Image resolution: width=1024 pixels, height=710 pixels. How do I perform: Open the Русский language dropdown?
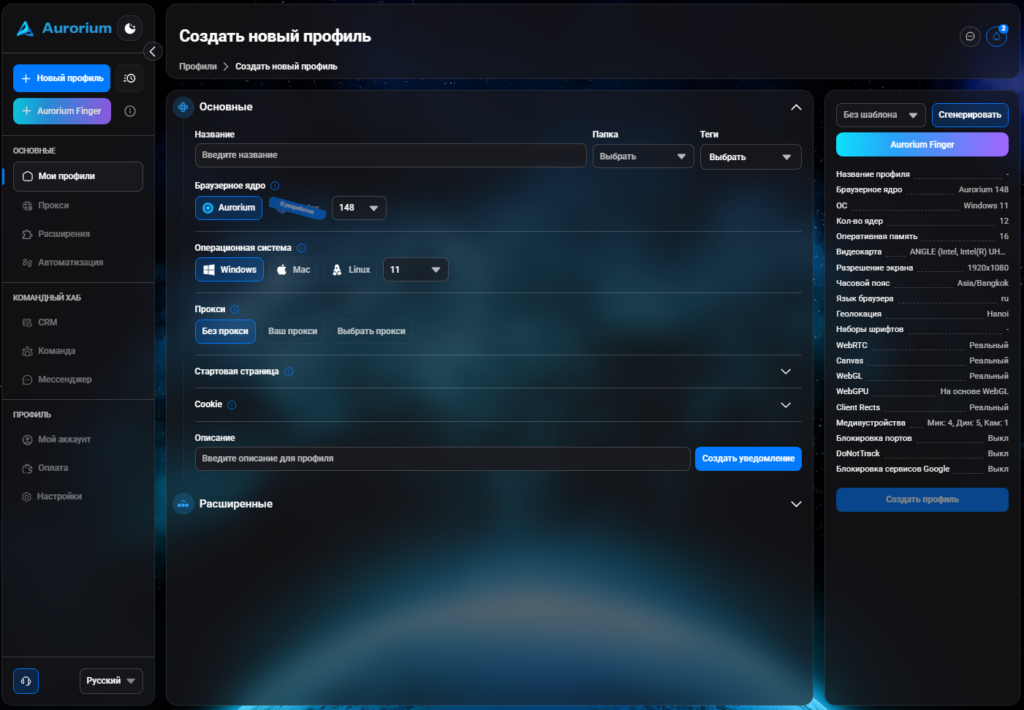pos(111,681)
